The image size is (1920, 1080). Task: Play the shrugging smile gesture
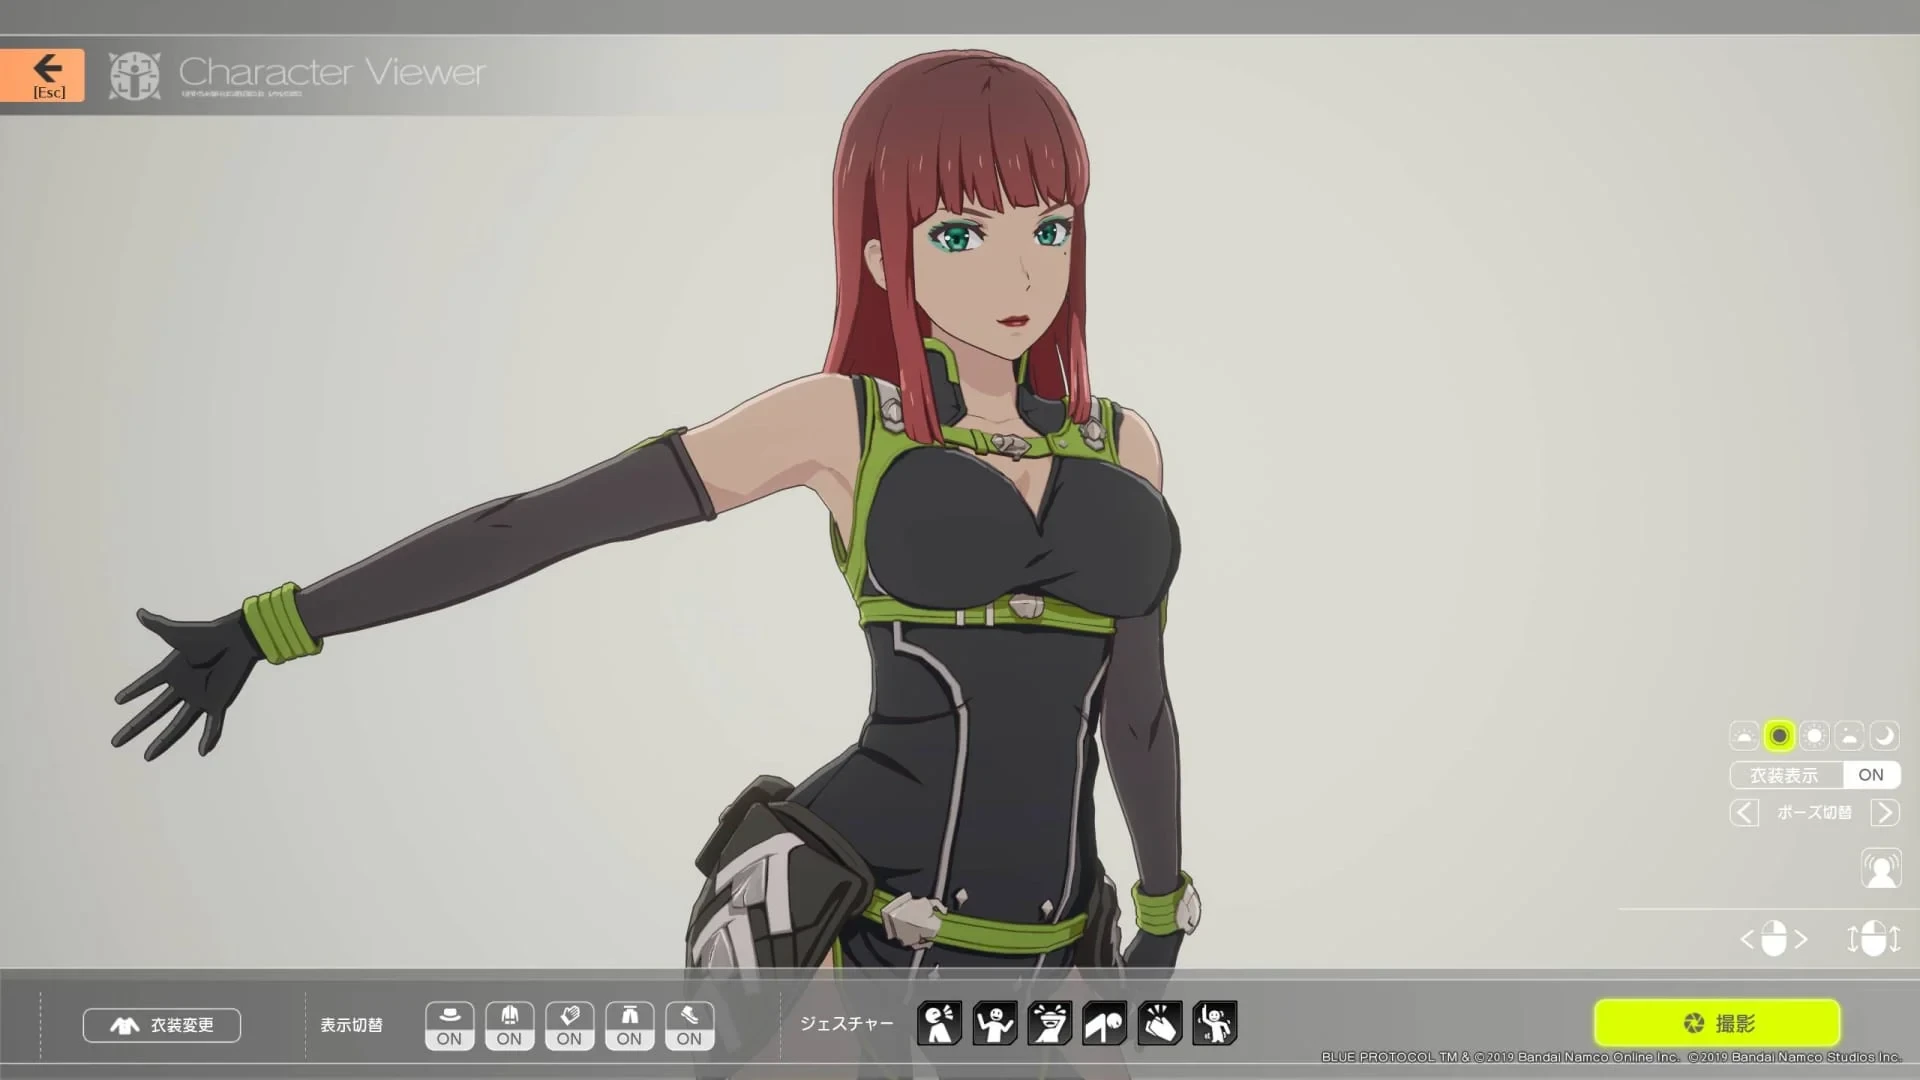coord(995,1023)
